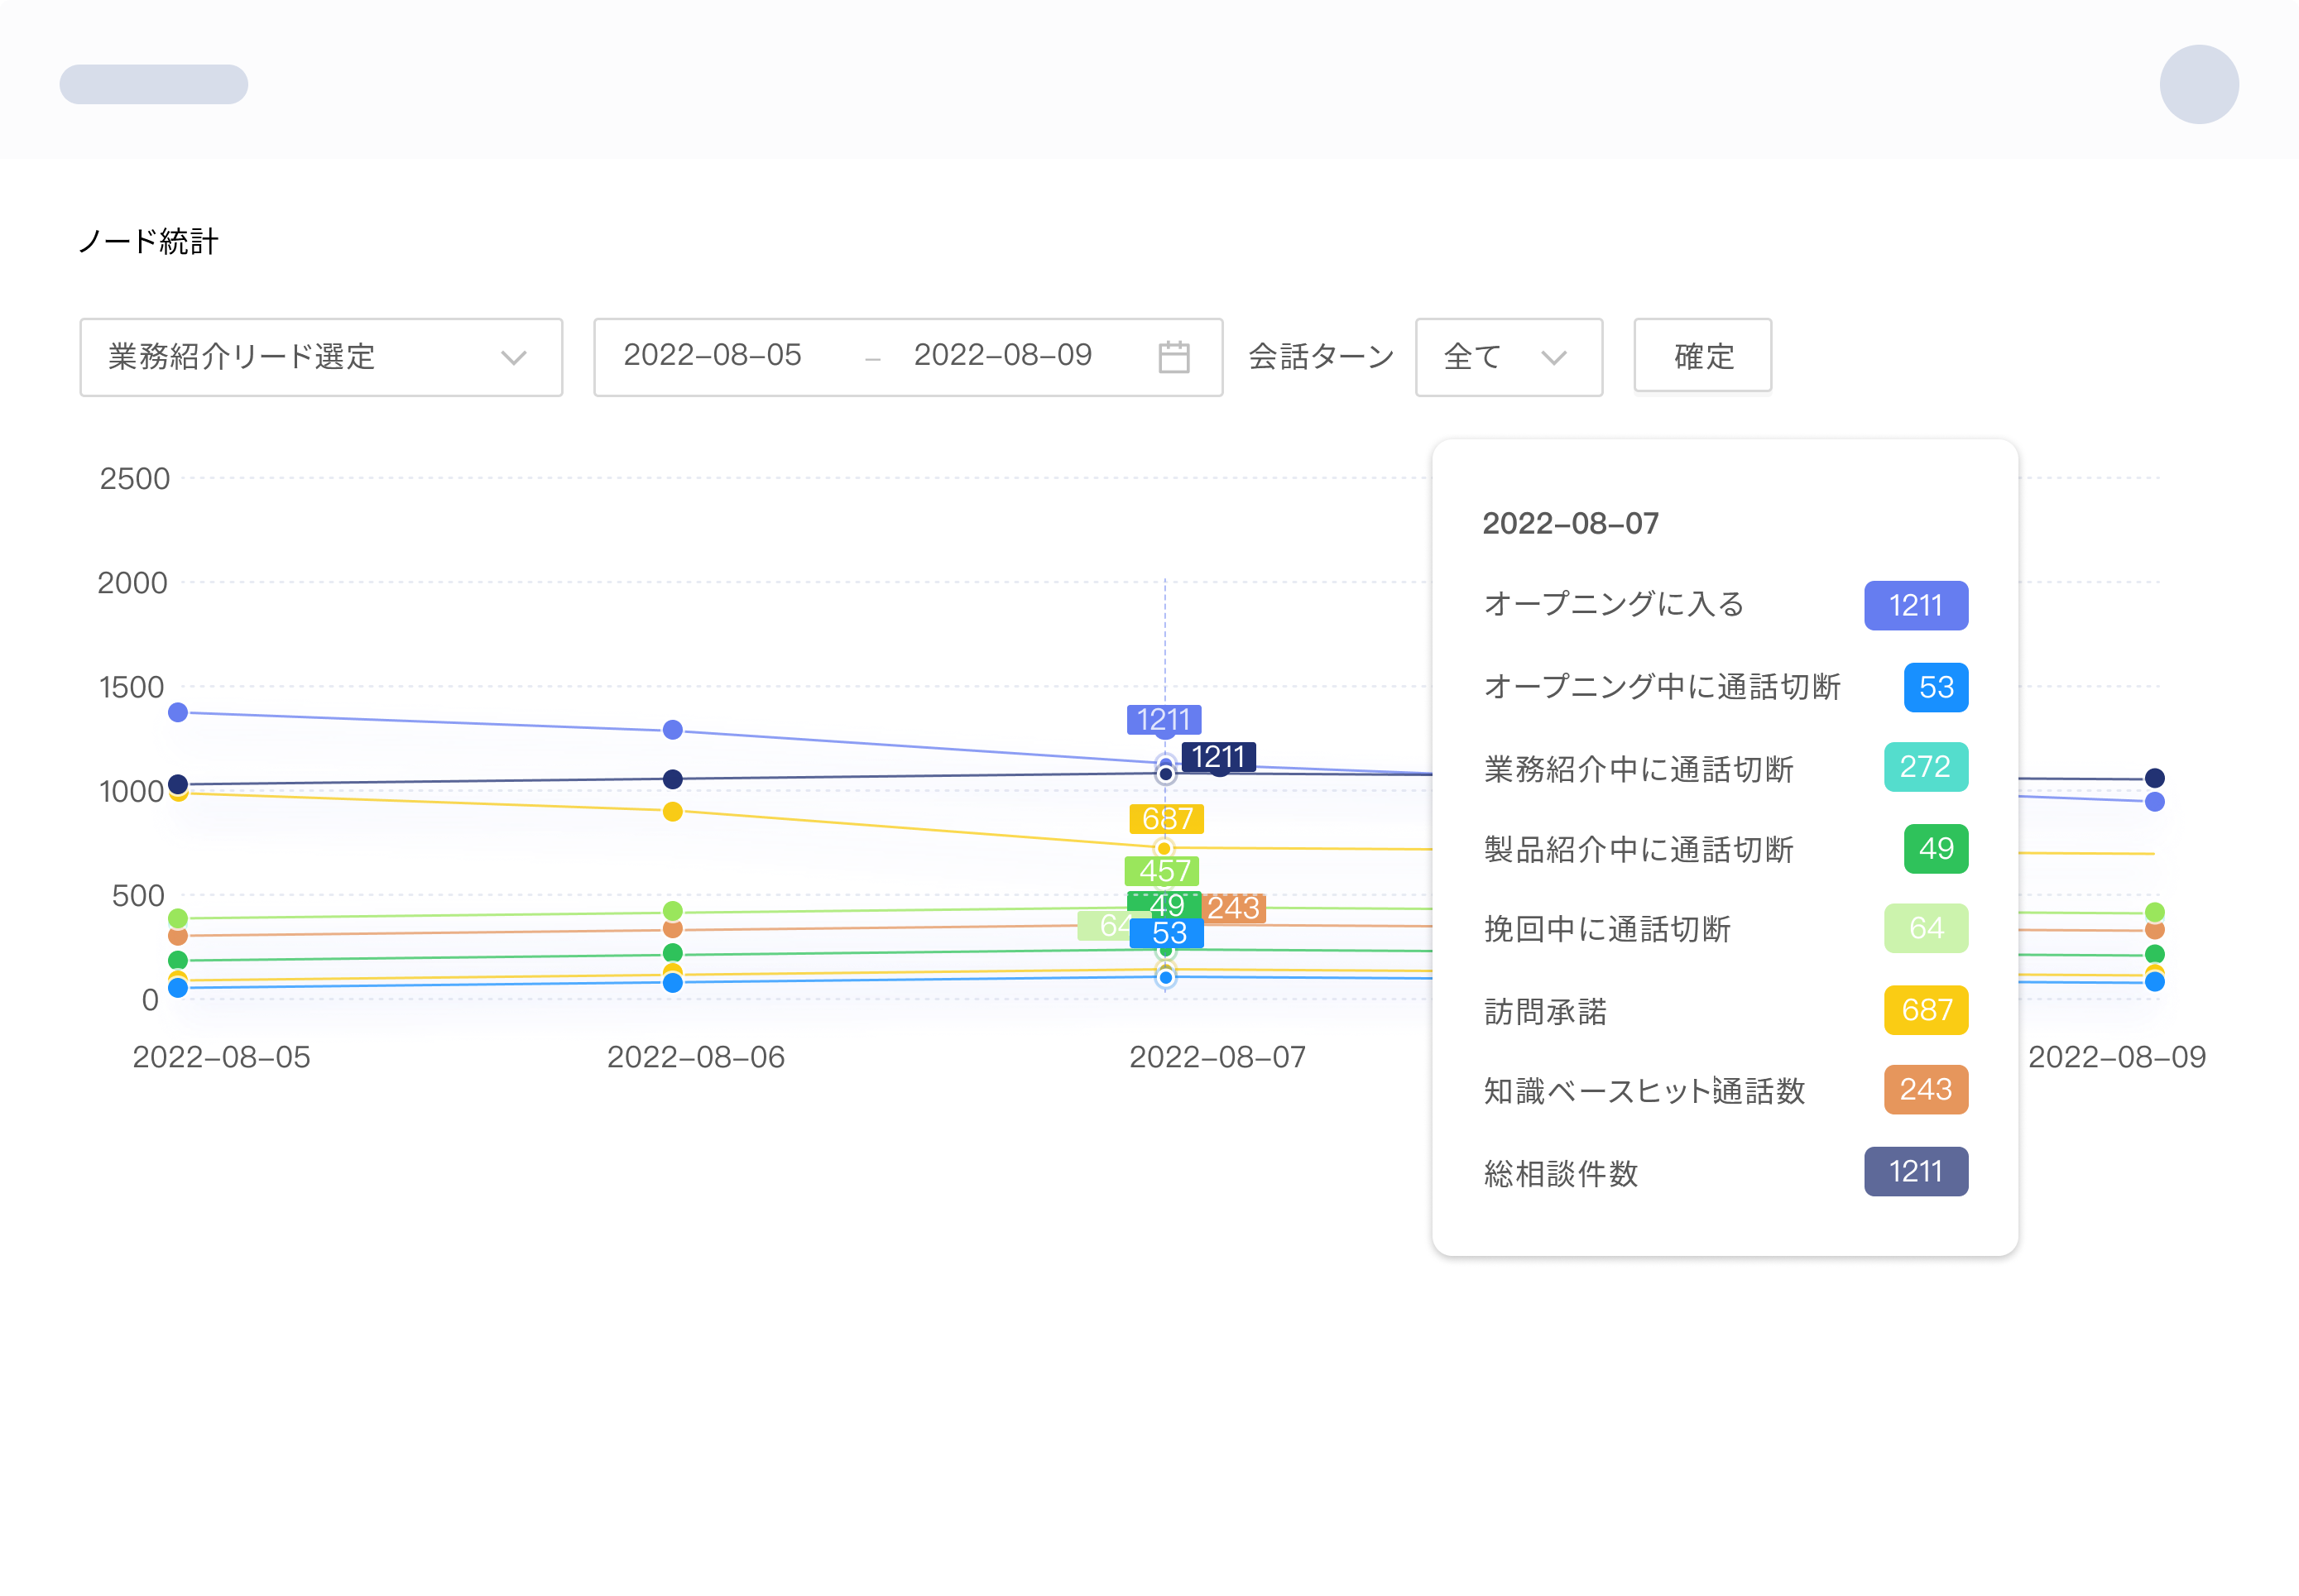
Task: Click the orange 243 chart data label
Action: (1234, 908)
